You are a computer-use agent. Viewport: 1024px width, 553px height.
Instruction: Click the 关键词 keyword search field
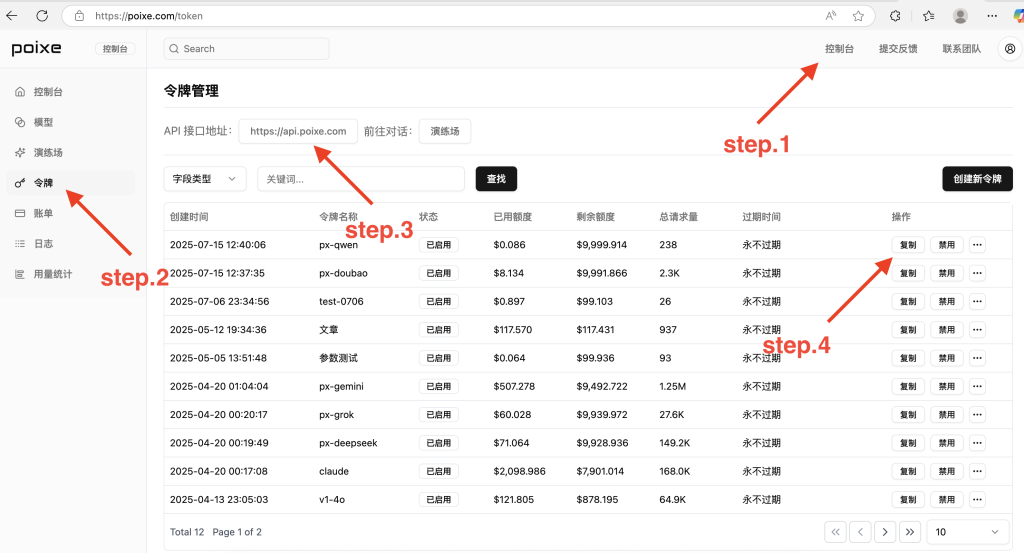click(361, 179)
